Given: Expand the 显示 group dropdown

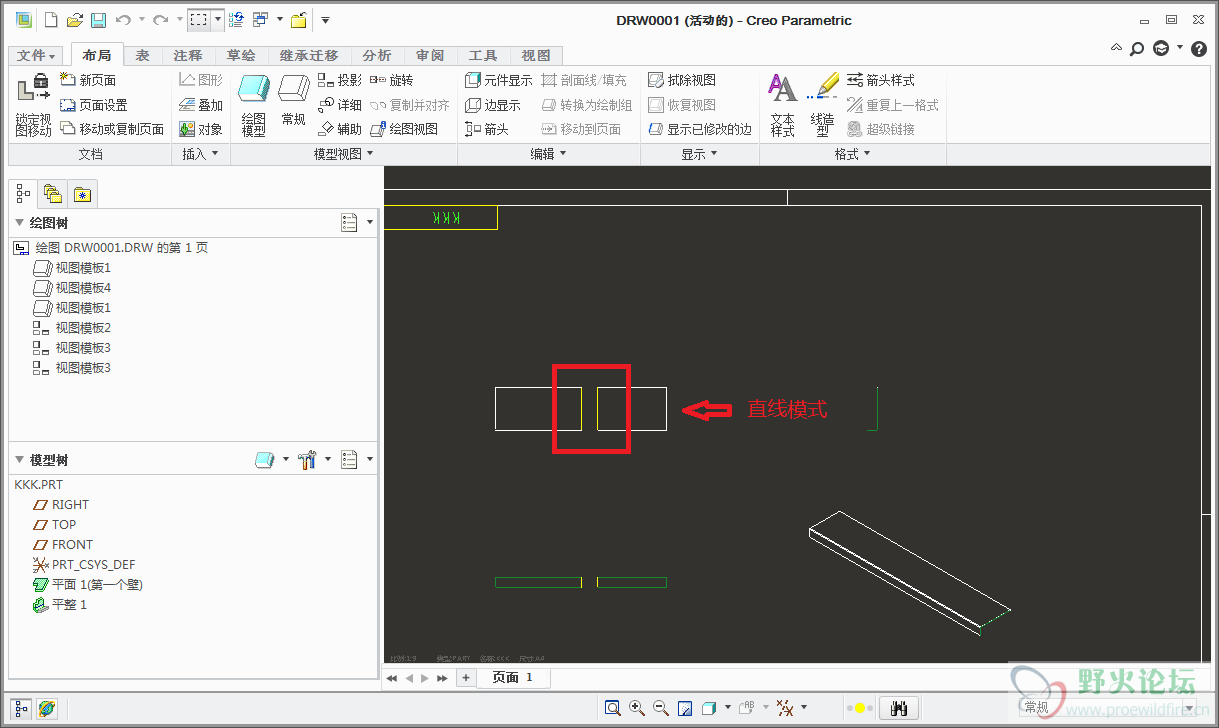Looking at the screenshot, I should point(700,154).
